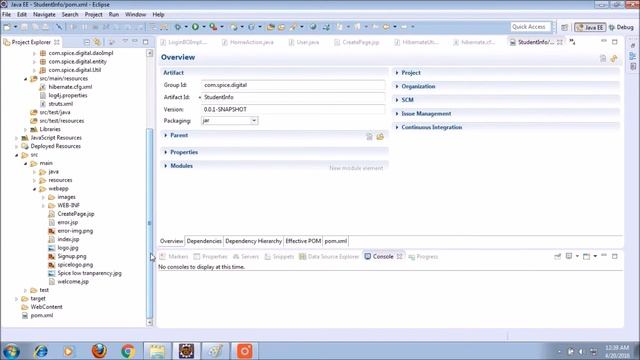The width and height of the screenshot is (640, 360).
Task: Open the Project menu
Action: pos(93,14)
